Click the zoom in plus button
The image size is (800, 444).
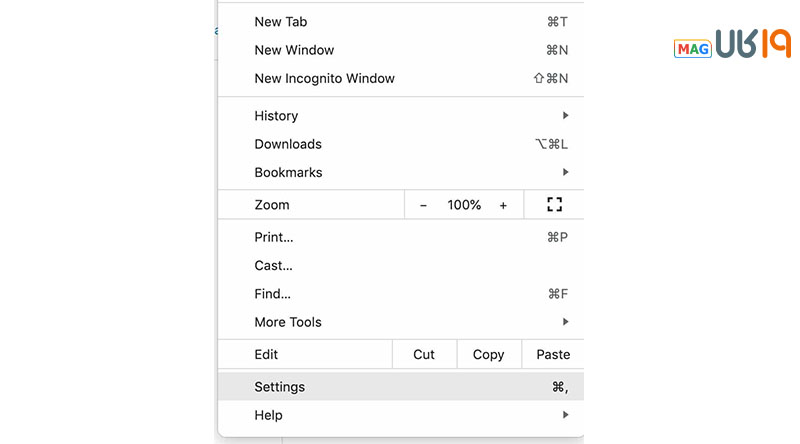[x=503, y=205]
